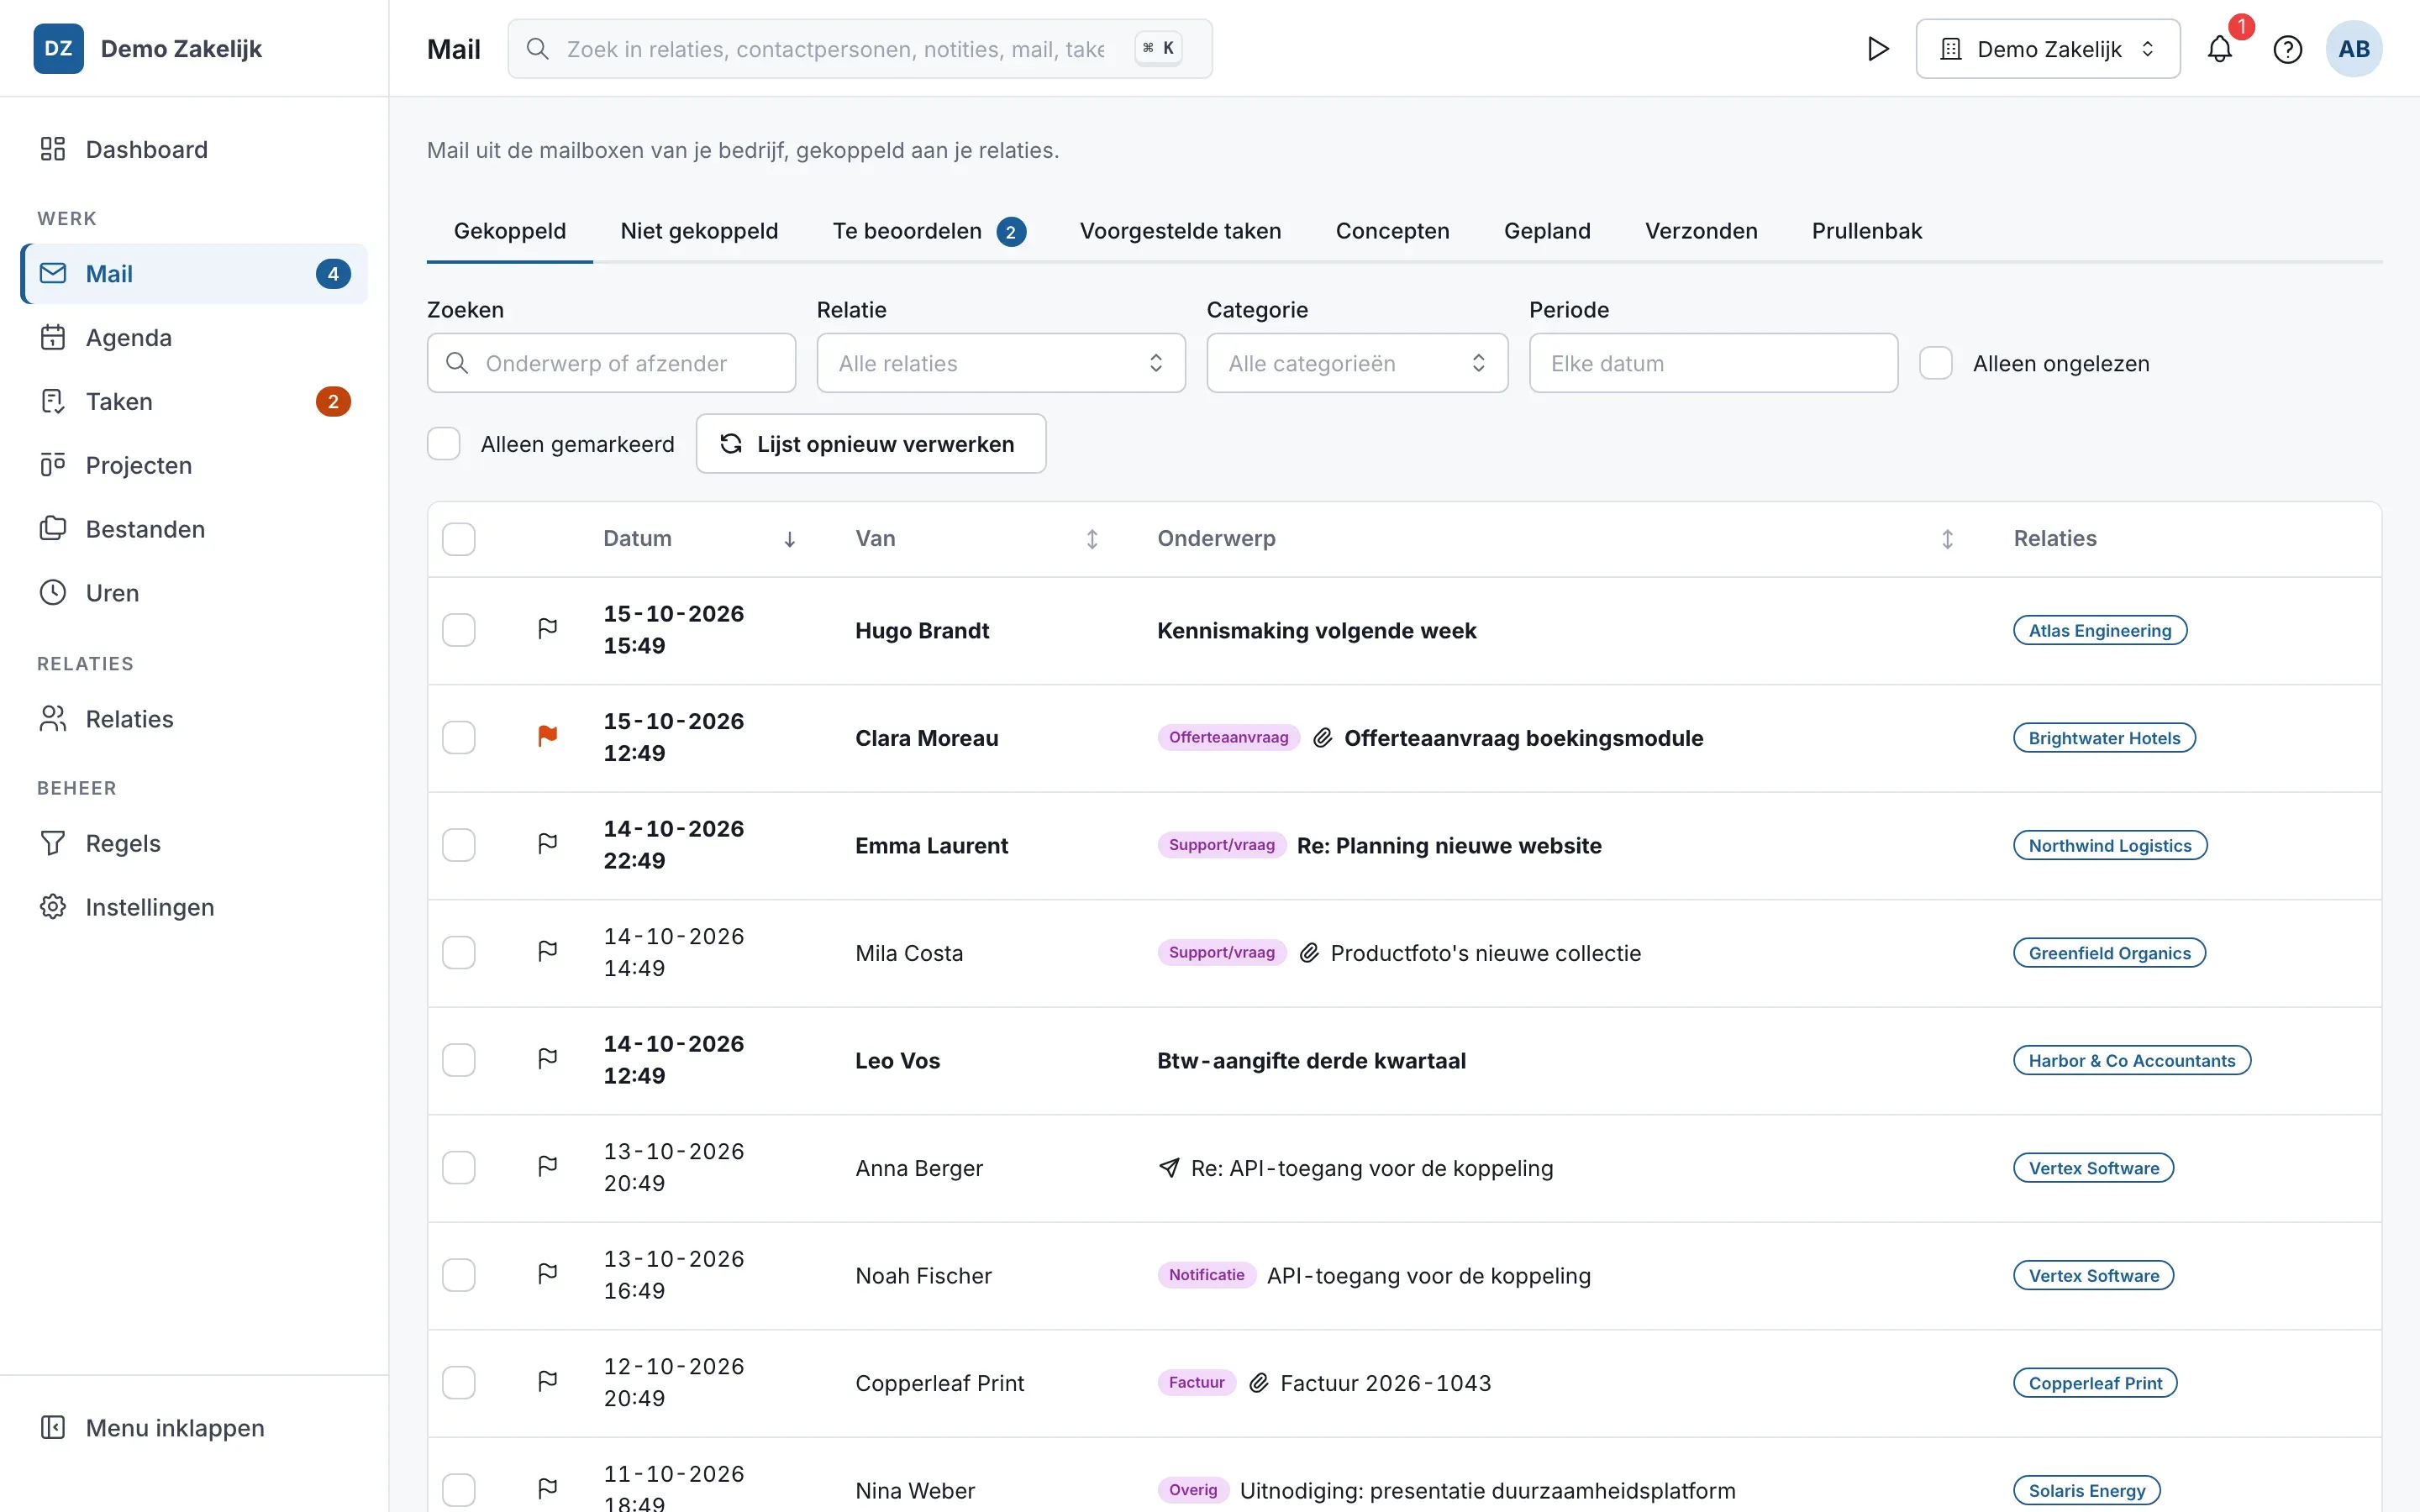Select the Noah Fischer row checkbox

(x=459, y=1275)
